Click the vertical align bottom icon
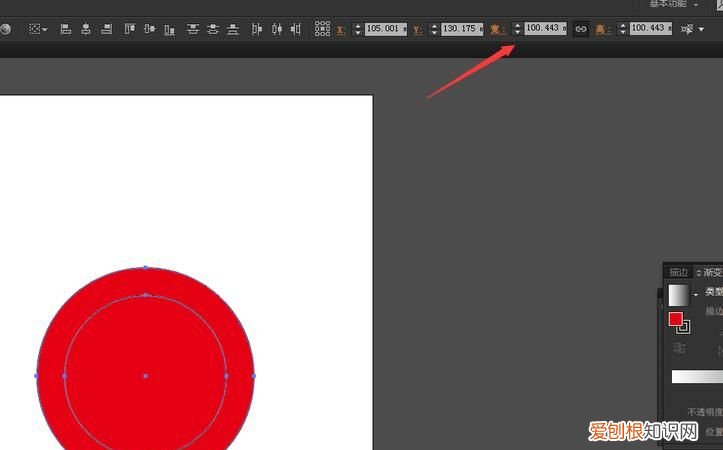Viewport: 723px width, 450px height. tap(169, 30)
